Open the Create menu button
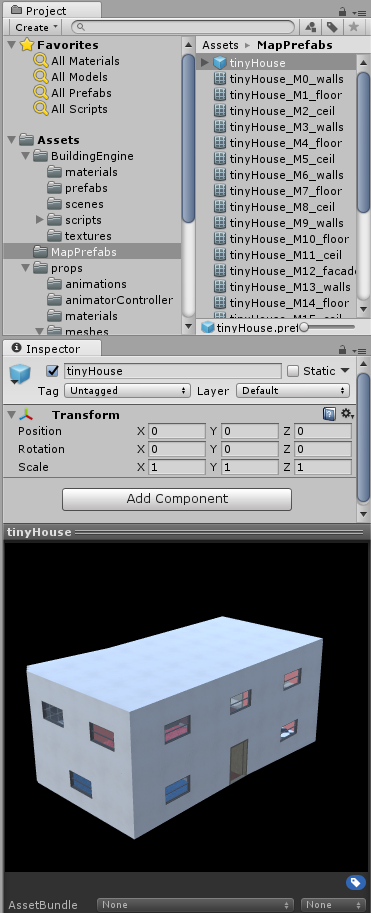 coord(37,27)
